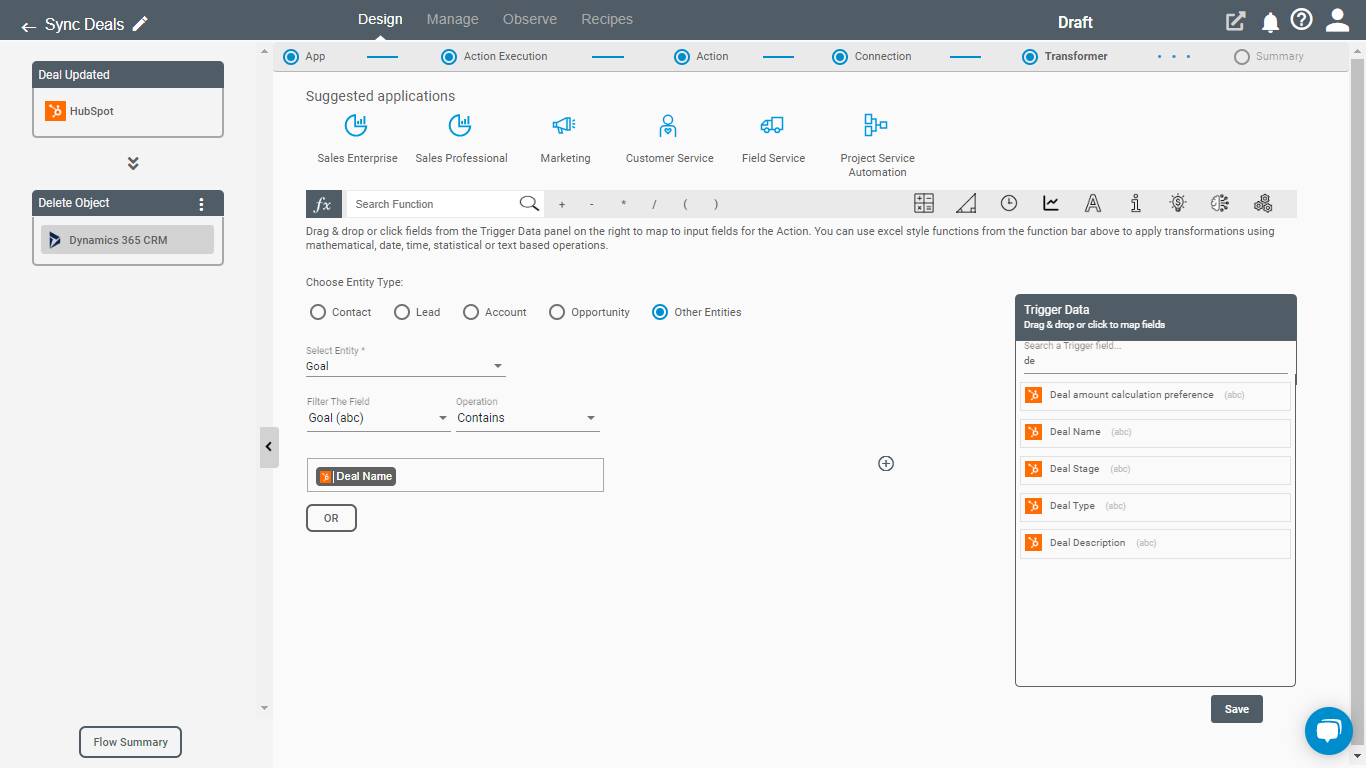This screenshot has height=768, width=1366.
Task: Open AI brain functions icon
Action: 1219,203
